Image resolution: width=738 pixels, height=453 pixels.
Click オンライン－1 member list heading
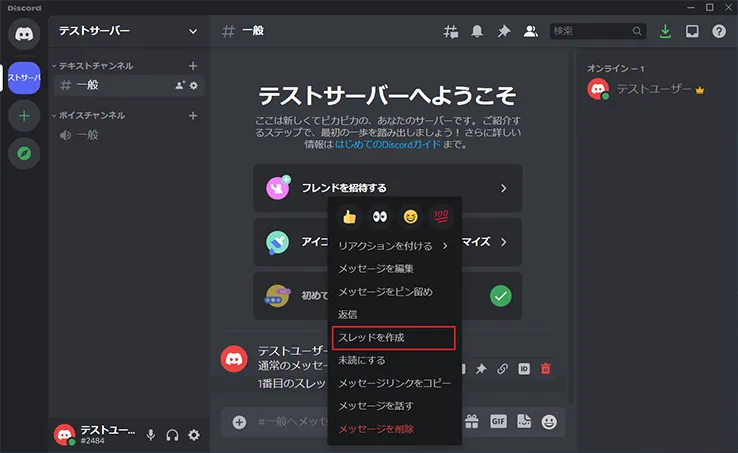tap(616, 69)
